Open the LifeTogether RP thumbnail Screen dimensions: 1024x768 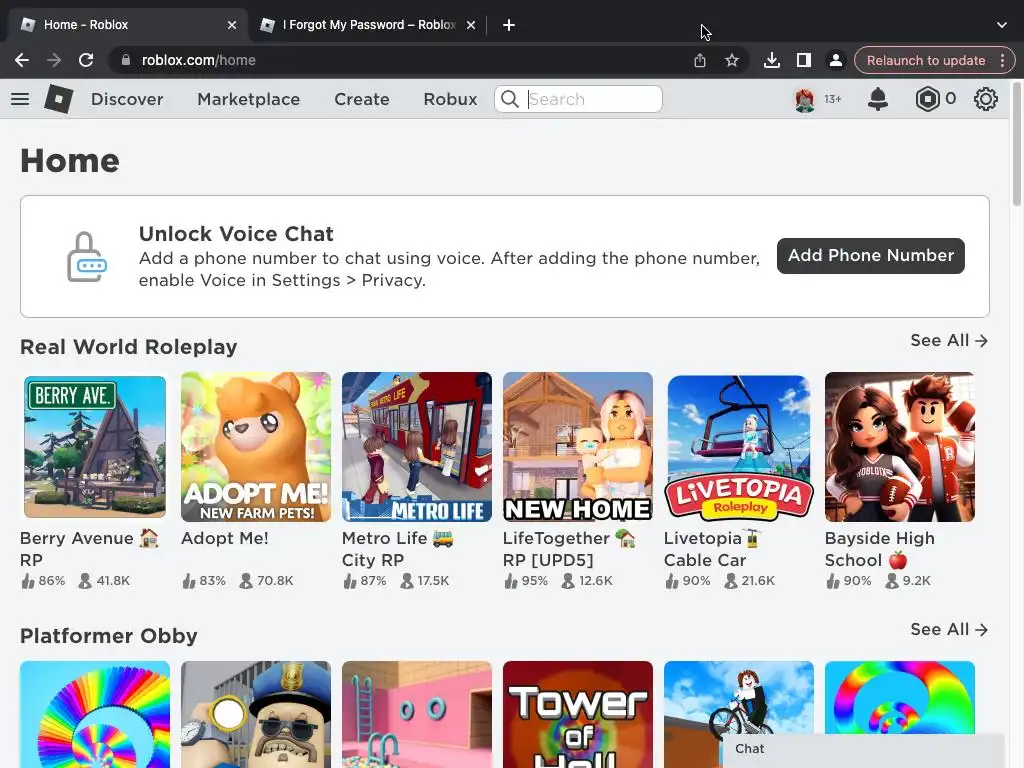(578, 447)
